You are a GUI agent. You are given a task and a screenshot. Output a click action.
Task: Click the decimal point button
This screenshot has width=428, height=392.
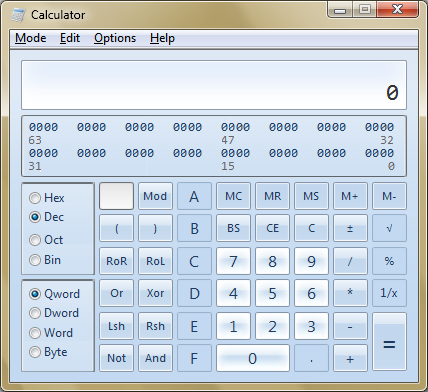pyautogui.click(x=311, y=358)
